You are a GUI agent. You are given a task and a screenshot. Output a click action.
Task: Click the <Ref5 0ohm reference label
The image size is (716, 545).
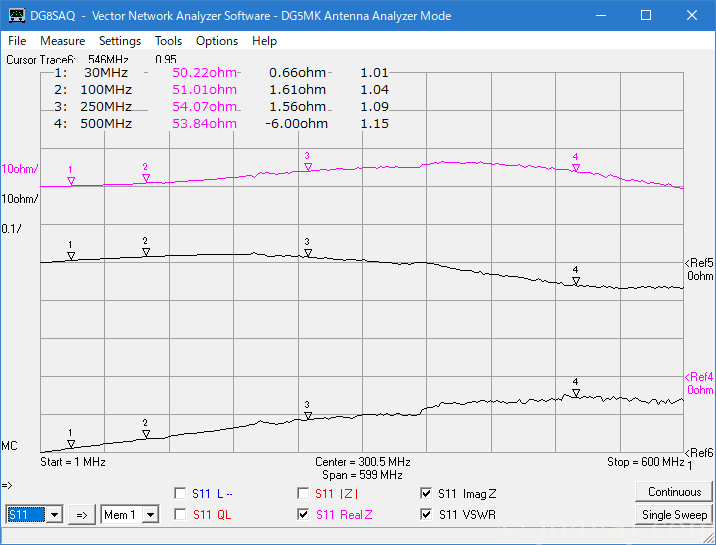coord(699,269)
